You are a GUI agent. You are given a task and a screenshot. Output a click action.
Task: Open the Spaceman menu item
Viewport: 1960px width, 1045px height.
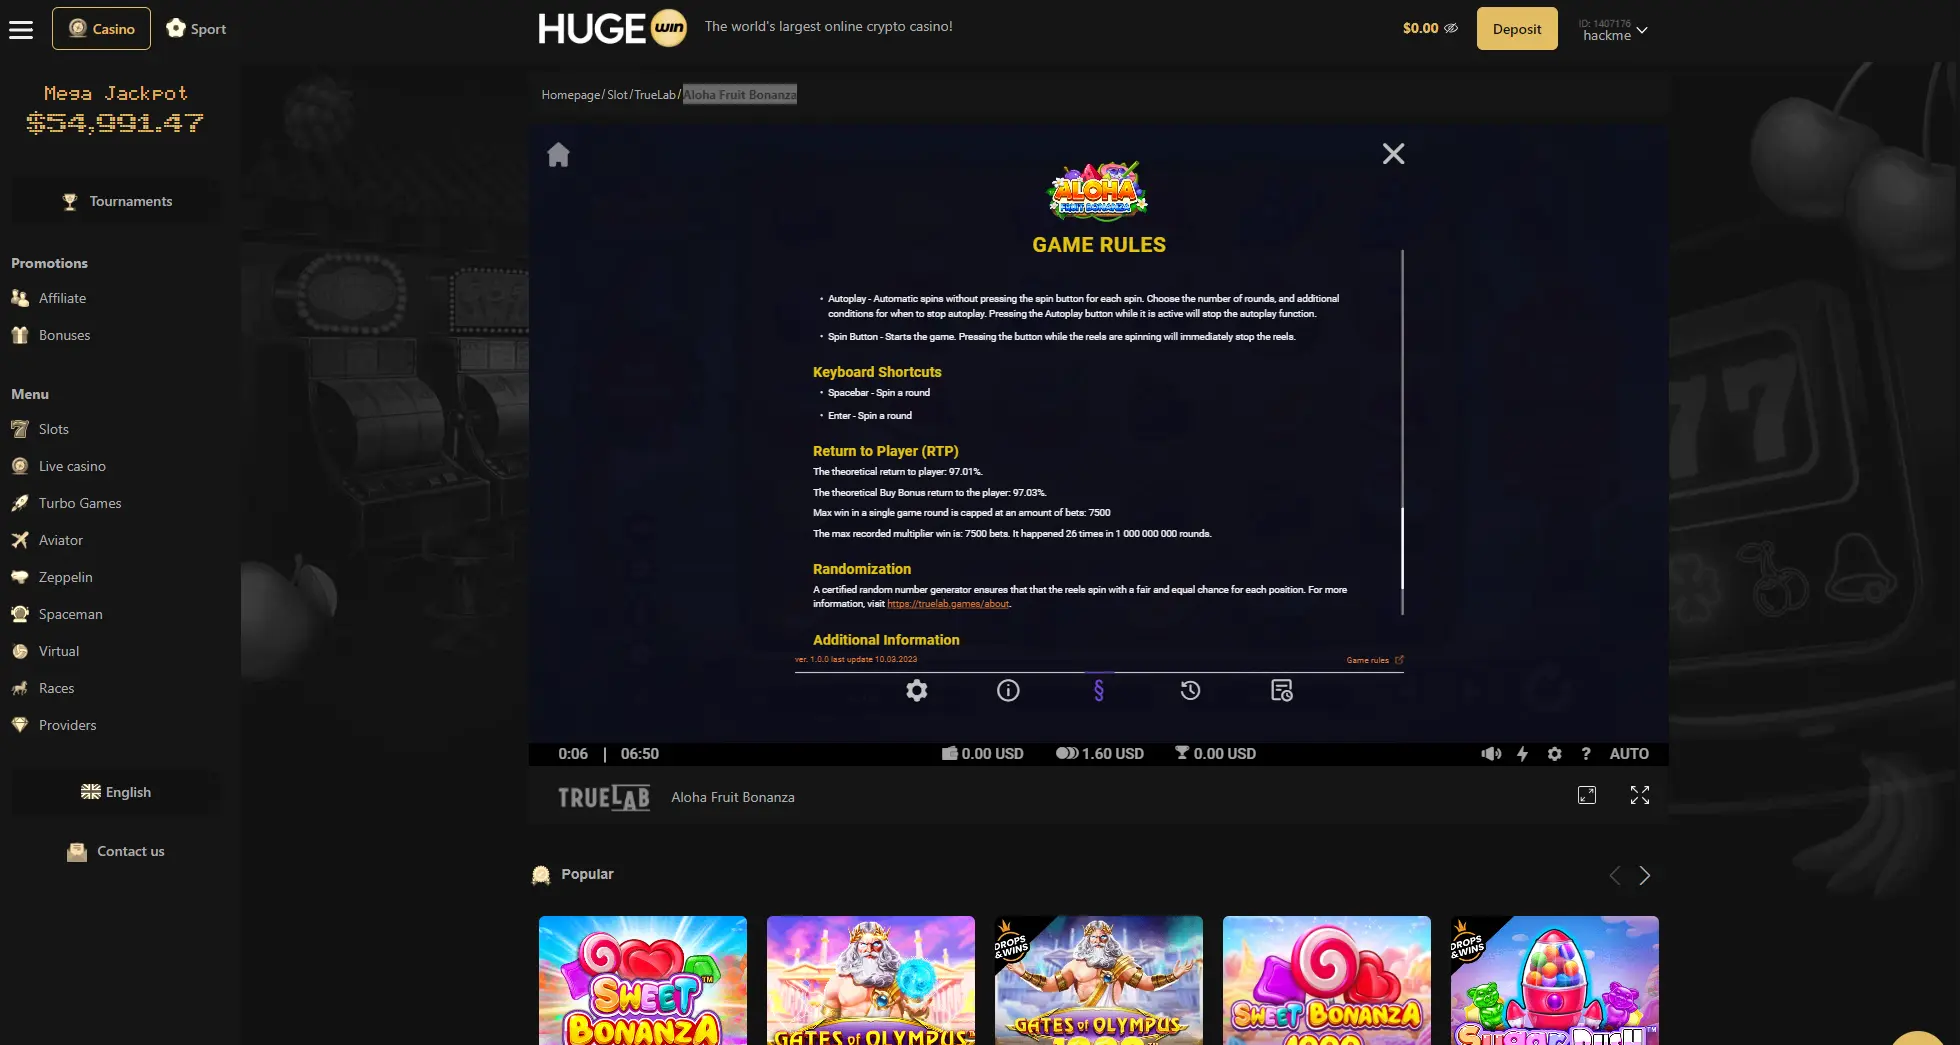pos(70,614)
